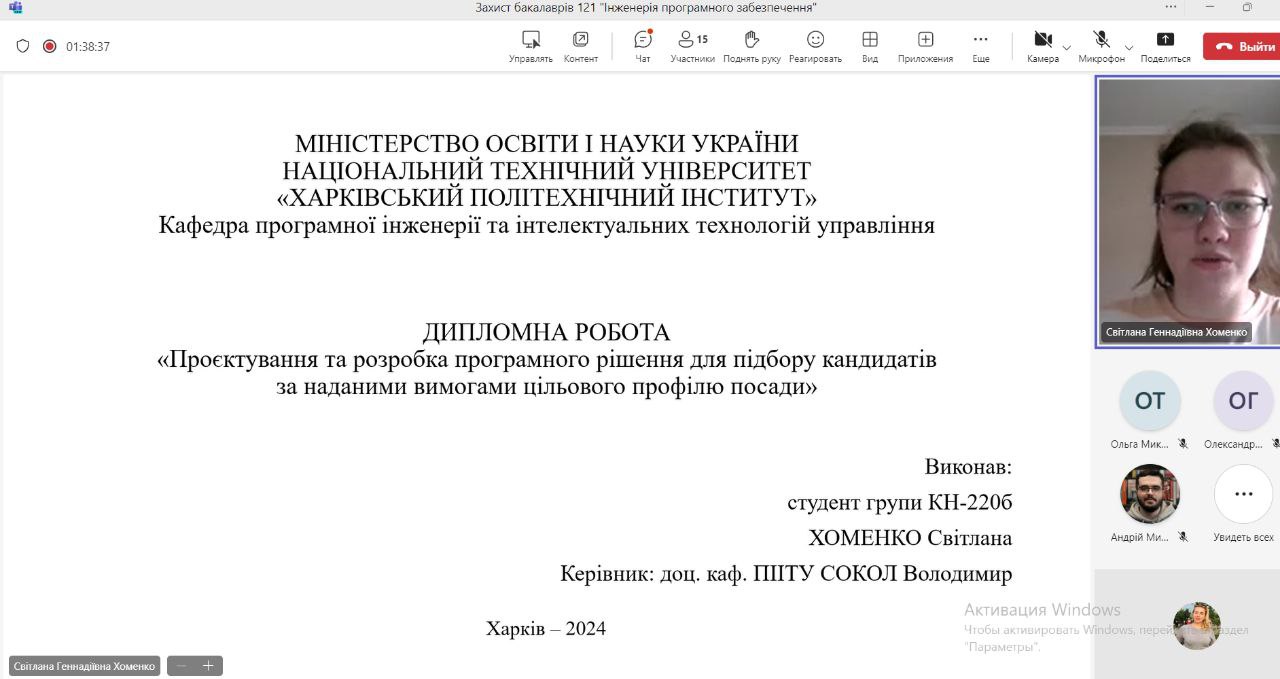This screenshot has width=1280, height=679.
Task: Open the reactions menu
Action: pos(815,45)
